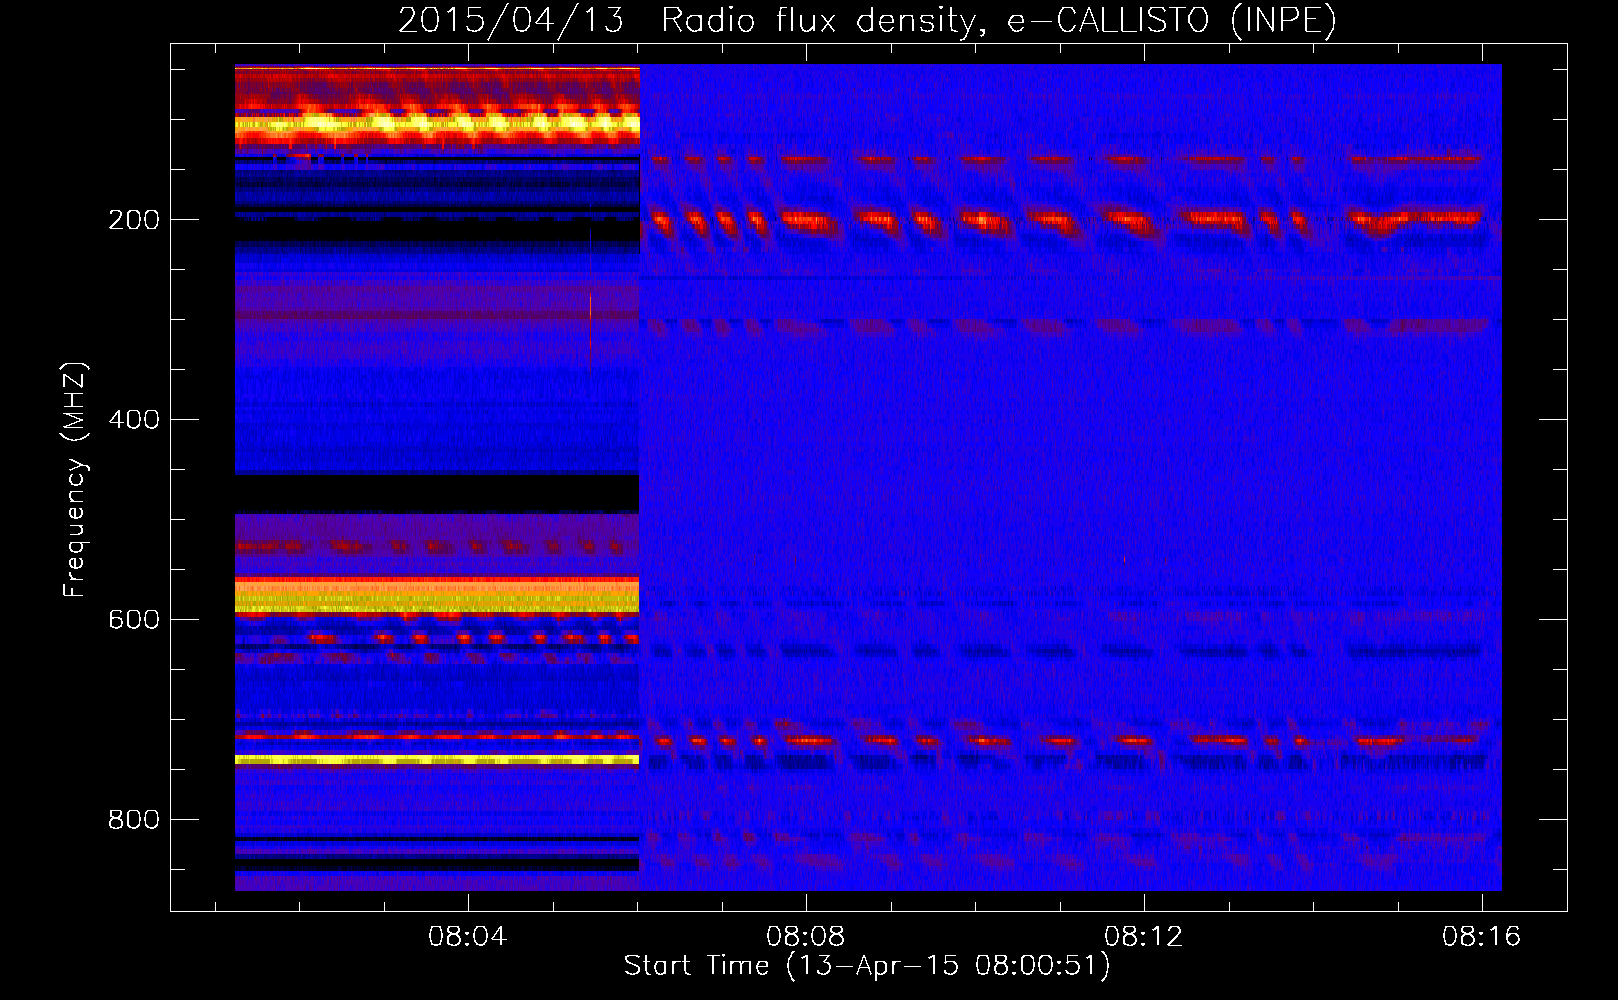Click the 800 frequency tick label
This screenshot has height=1000, width=1618.
point(134,820)
